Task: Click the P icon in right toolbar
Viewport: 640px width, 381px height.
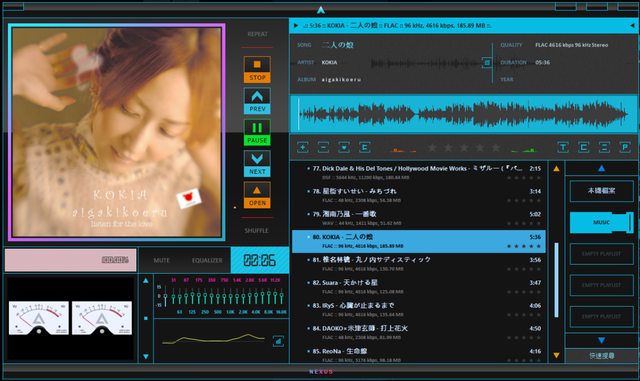Action: (625, 147)
